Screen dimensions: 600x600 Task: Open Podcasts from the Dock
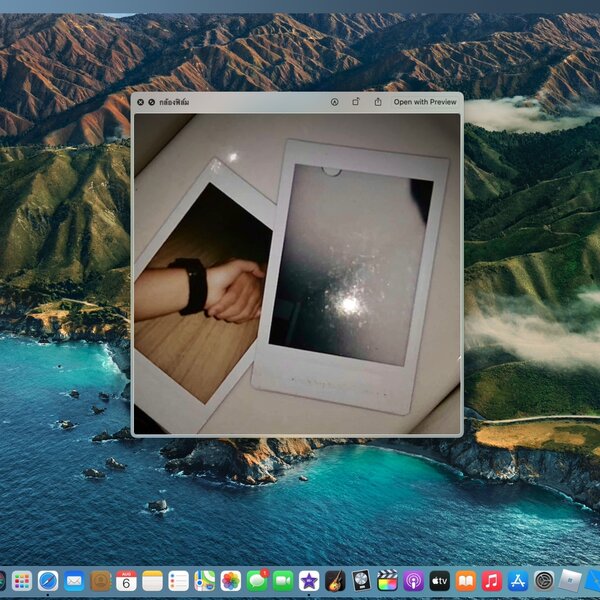[414, 581]
